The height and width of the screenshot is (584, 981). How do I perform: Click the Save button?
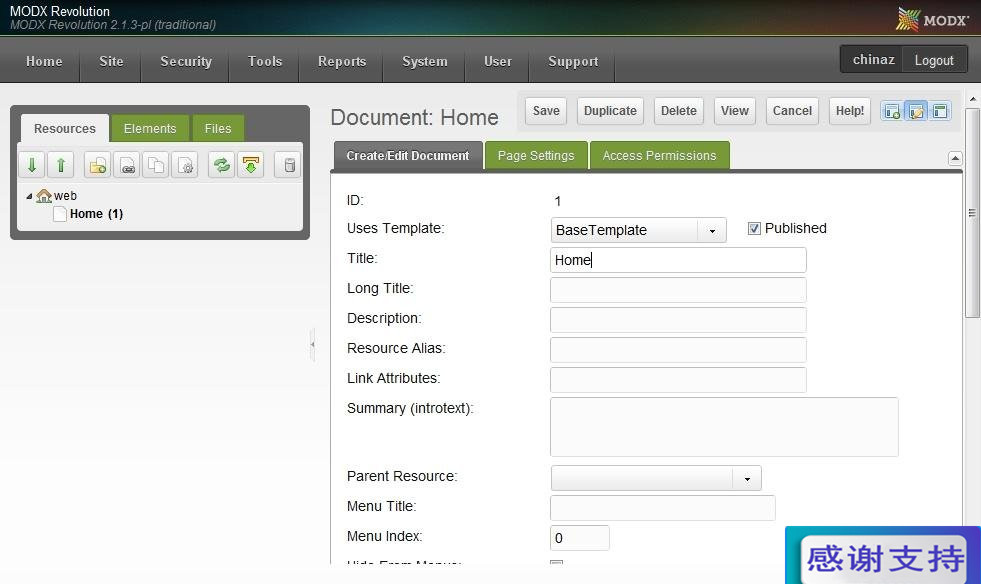[546, 111]
